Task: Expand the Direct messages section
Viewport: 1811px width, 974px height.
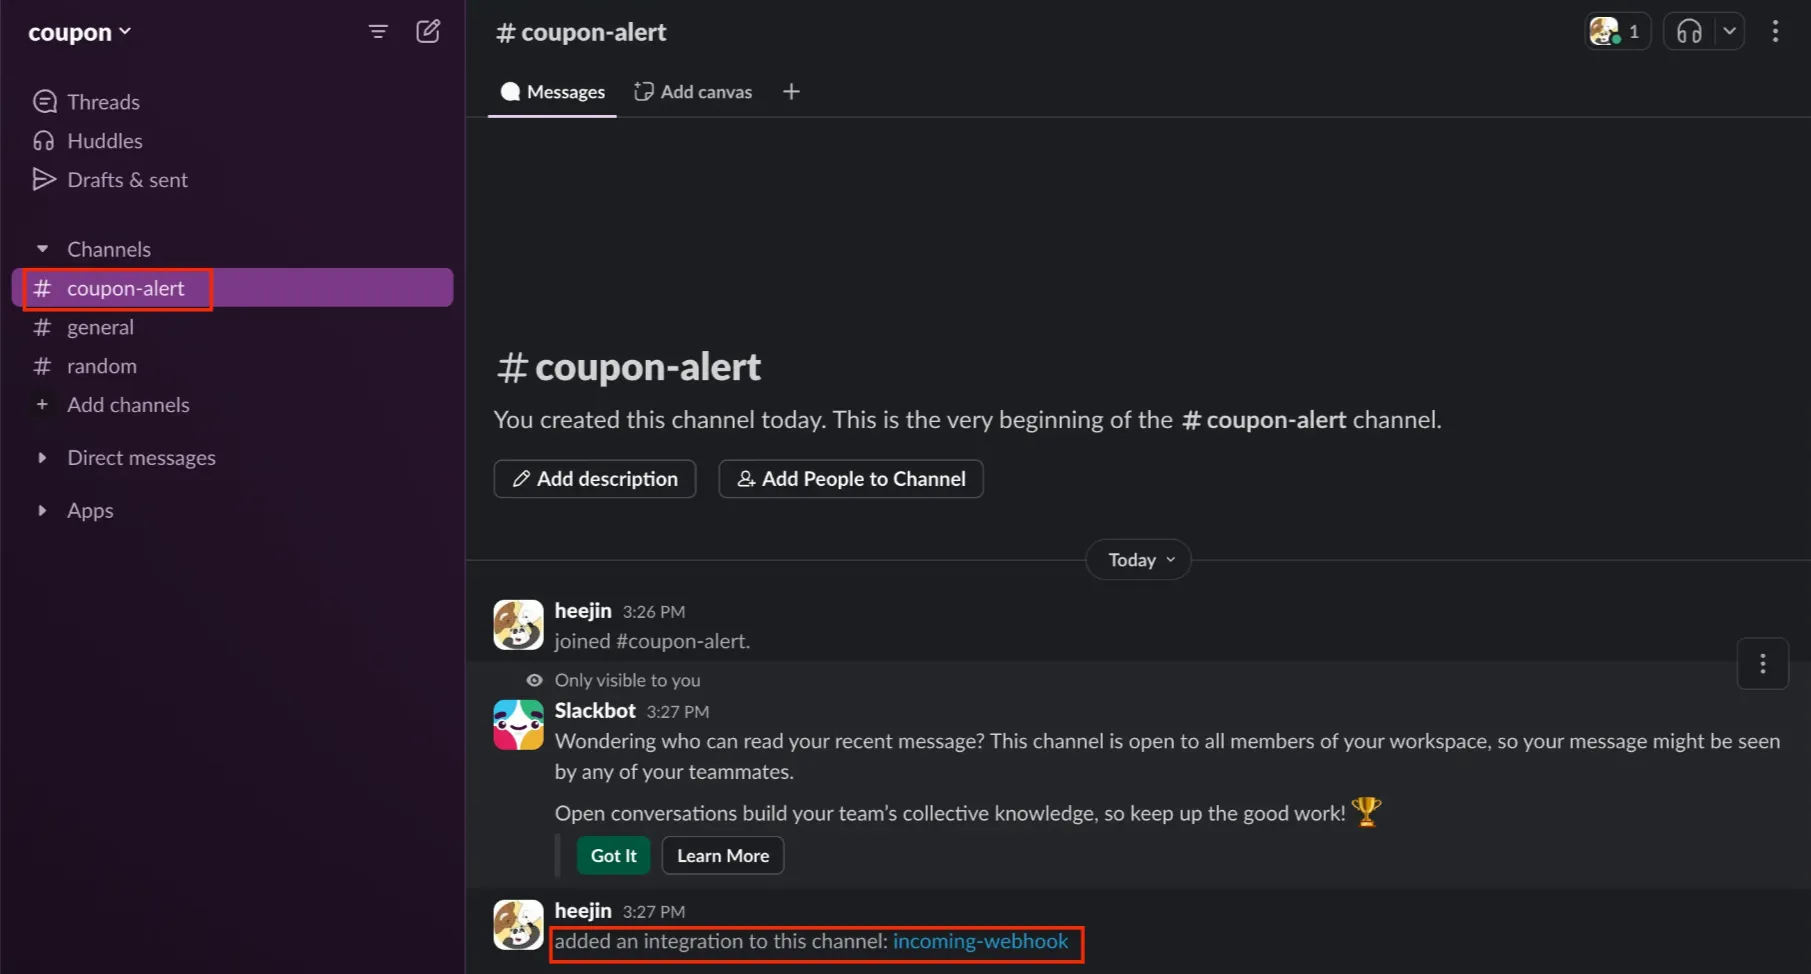Action: click(x=42, y=458)
